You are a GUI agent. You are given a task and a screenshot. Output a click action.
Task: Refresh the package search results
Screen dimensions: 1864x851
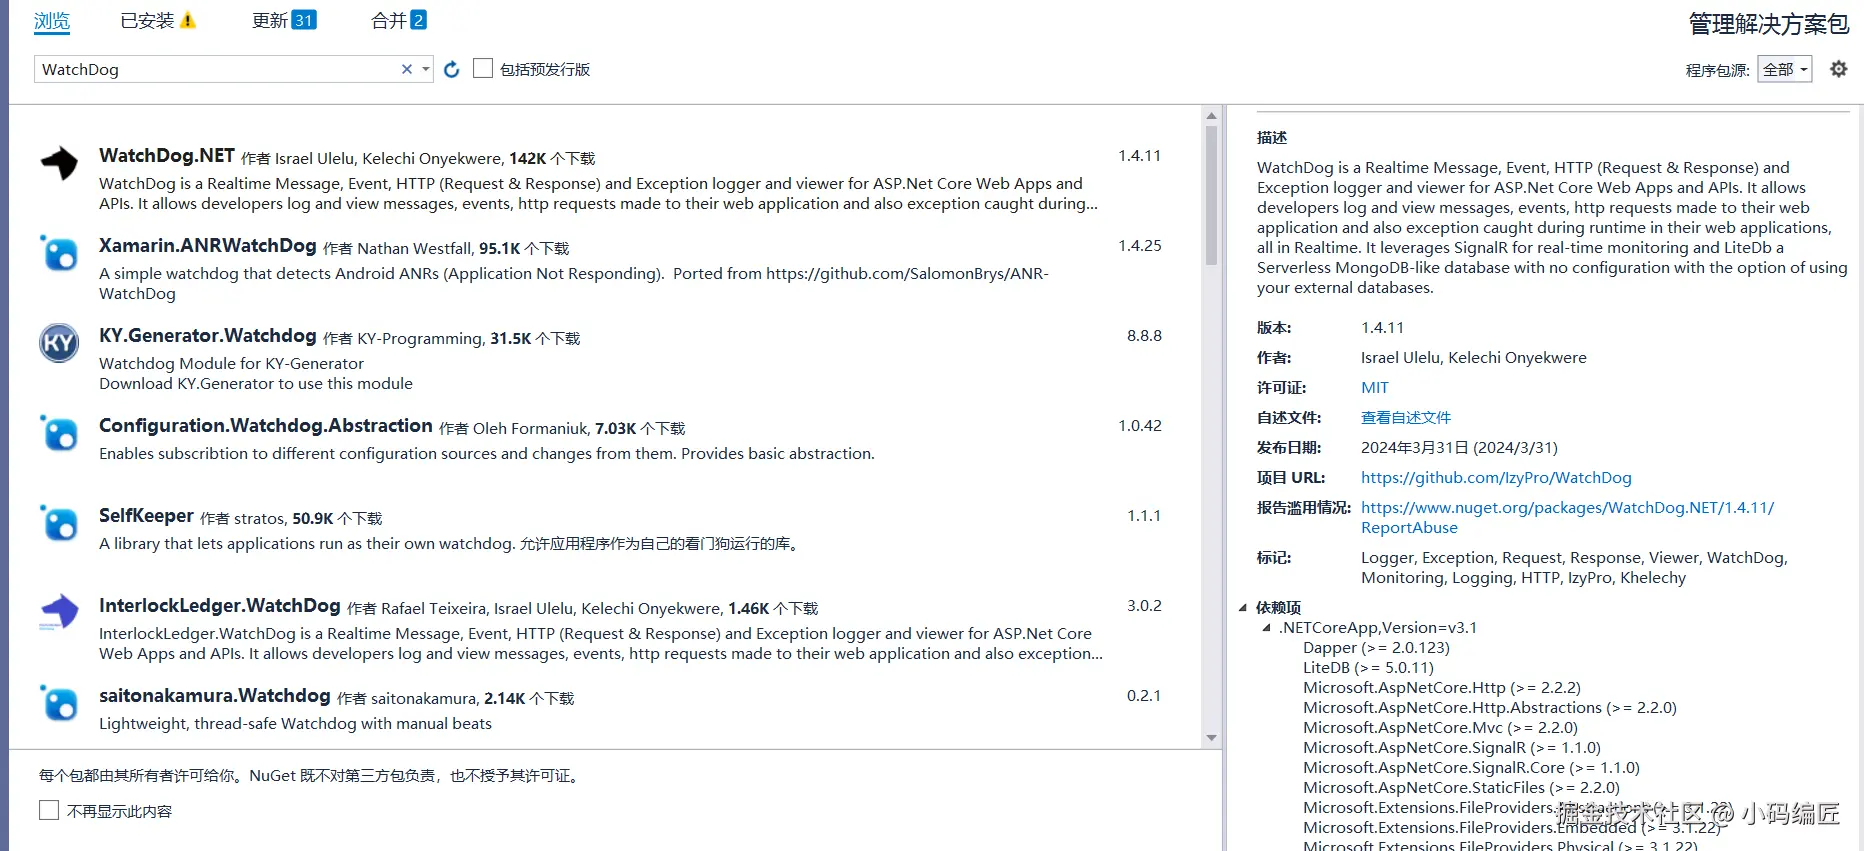(x=452, y=69)
